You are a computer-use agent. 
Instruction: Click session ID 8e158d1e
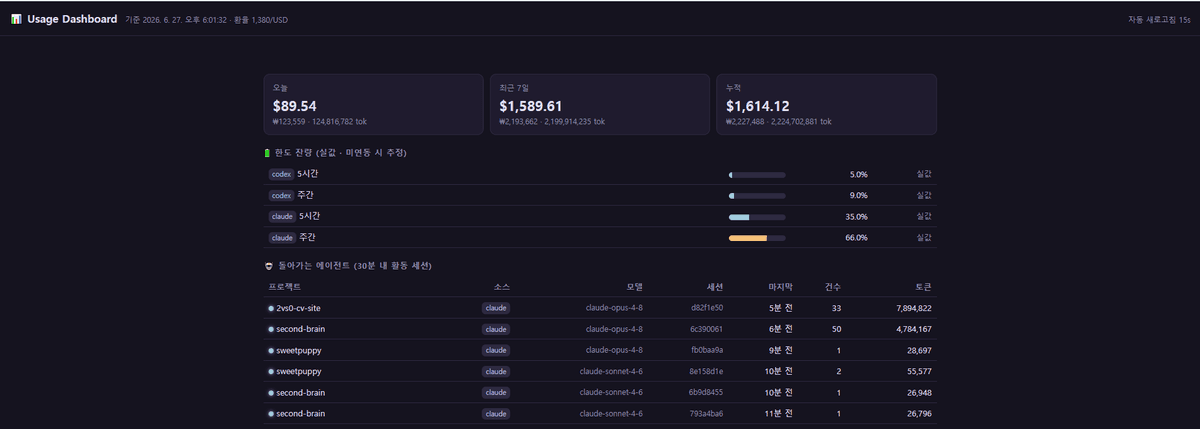pos(706,371)
